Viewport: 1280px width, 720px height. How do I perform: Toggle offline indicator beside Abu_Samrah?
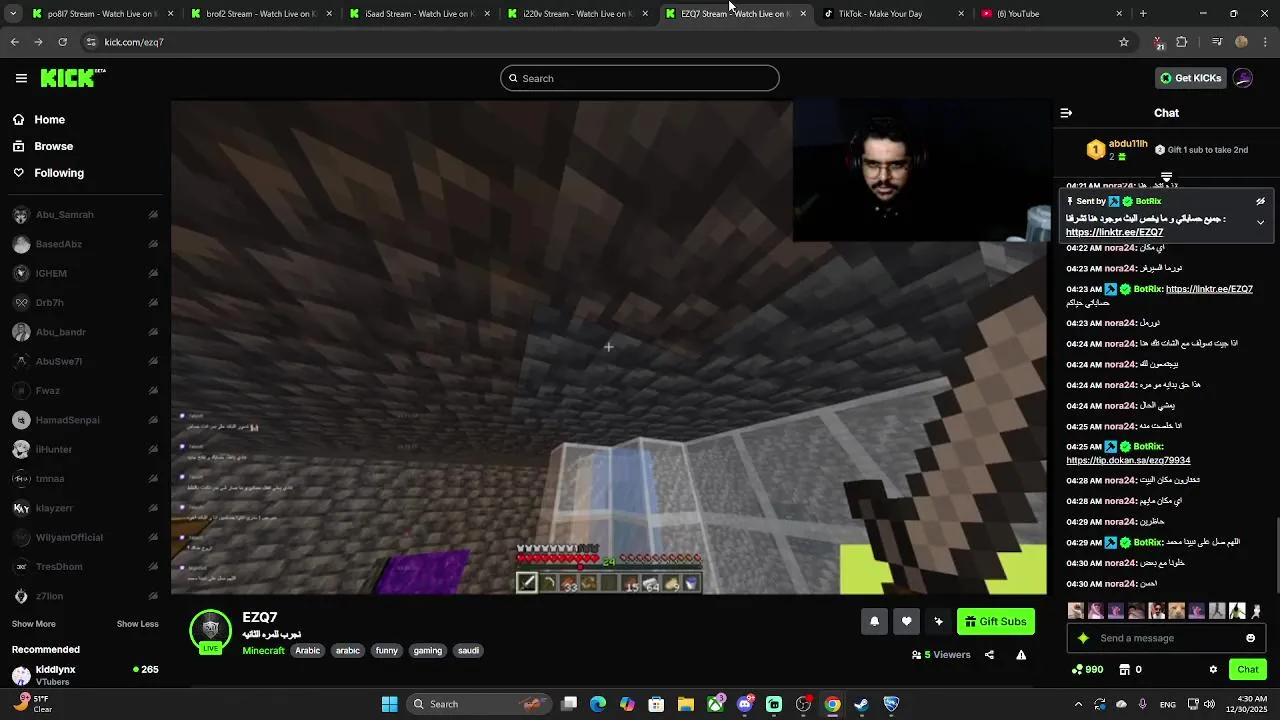[153, 215]
